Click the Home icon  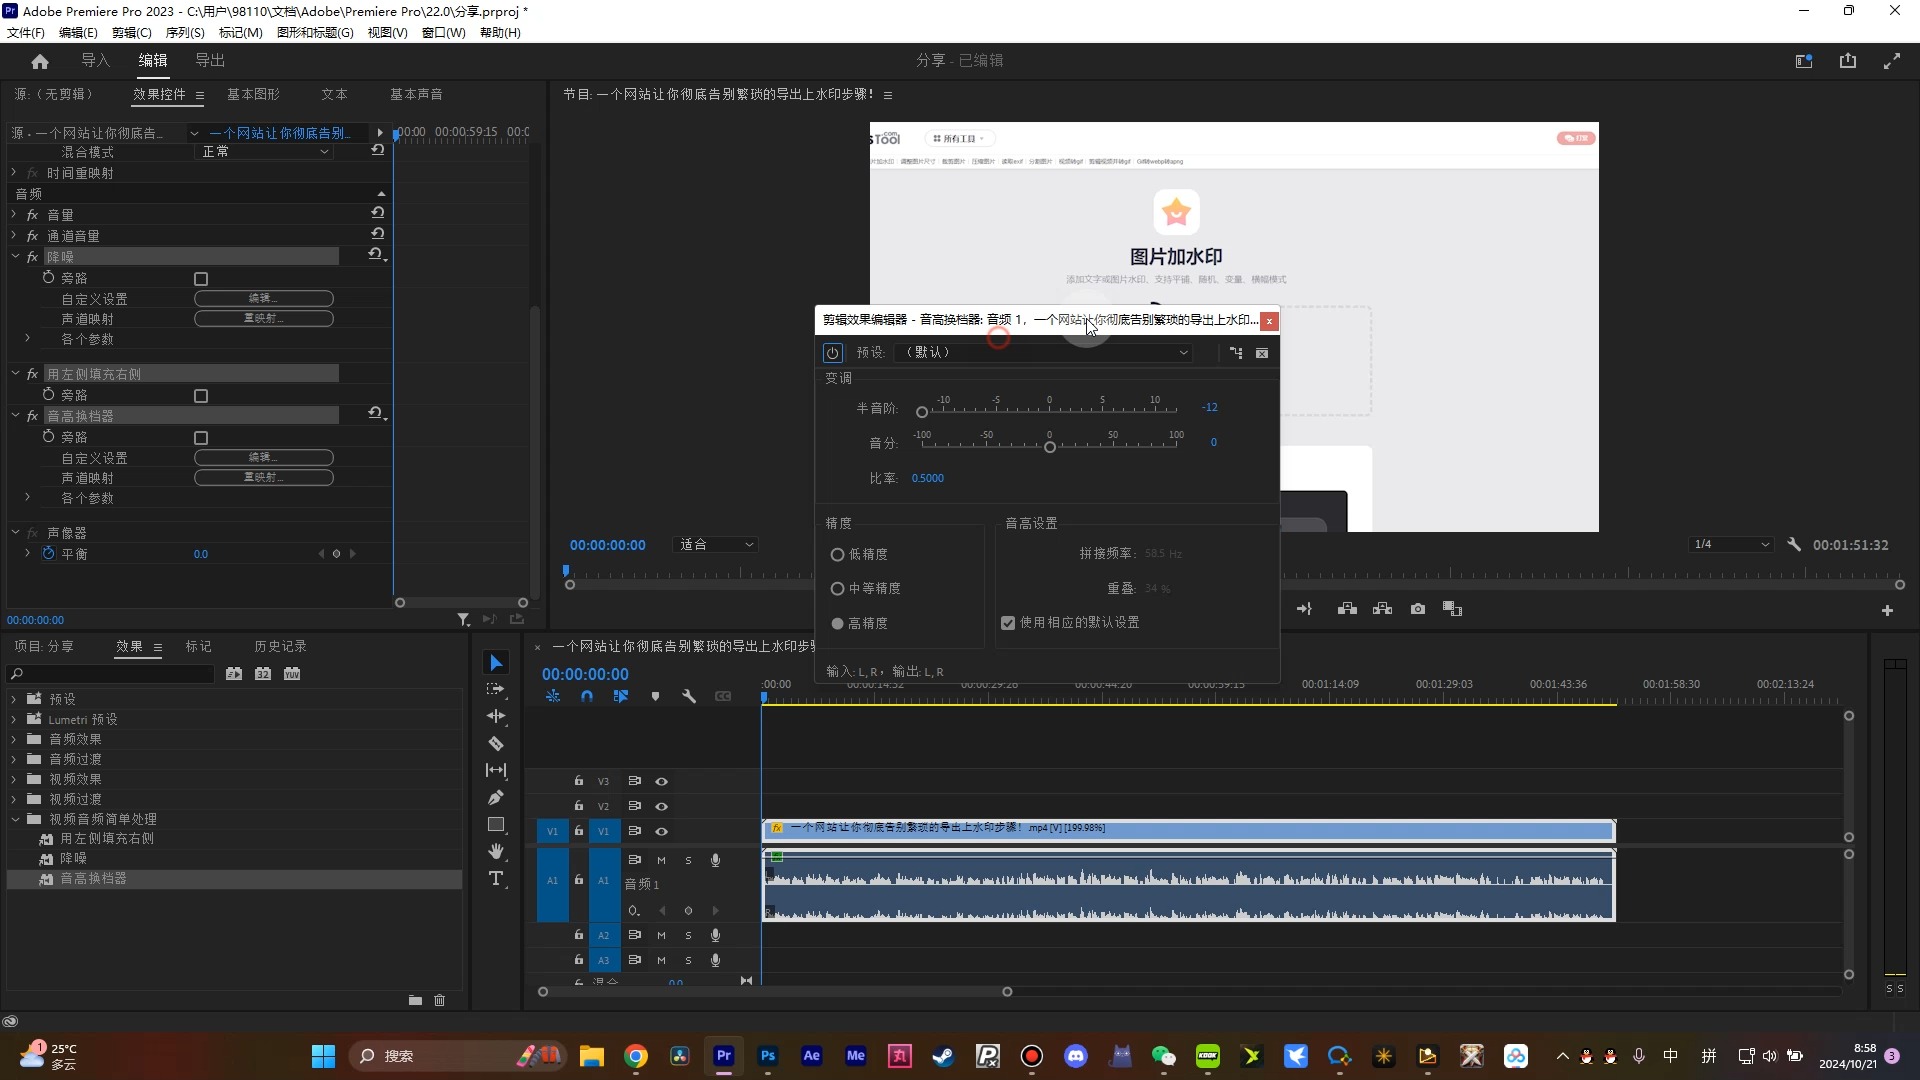(40, 61)
